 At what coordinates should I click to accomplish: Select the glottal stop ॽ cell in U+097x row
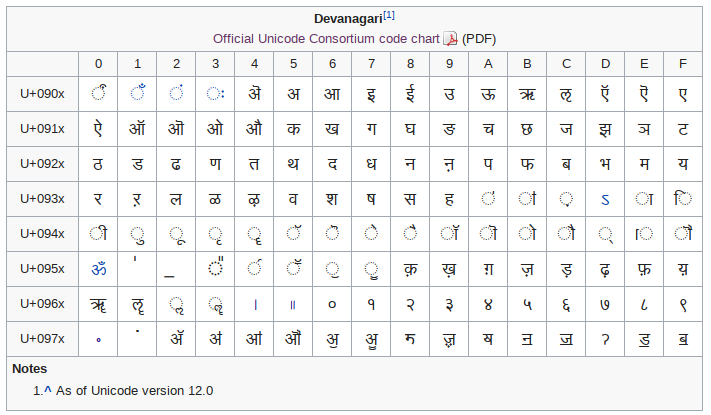[605, 338]
